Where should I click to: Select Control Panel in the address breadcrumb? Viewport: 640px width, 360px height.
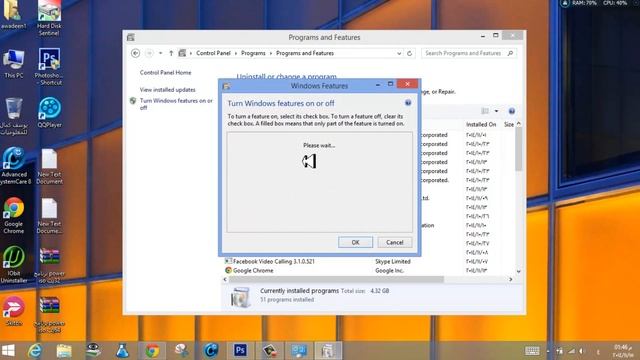pyautogui.click(x=213, y=53)
